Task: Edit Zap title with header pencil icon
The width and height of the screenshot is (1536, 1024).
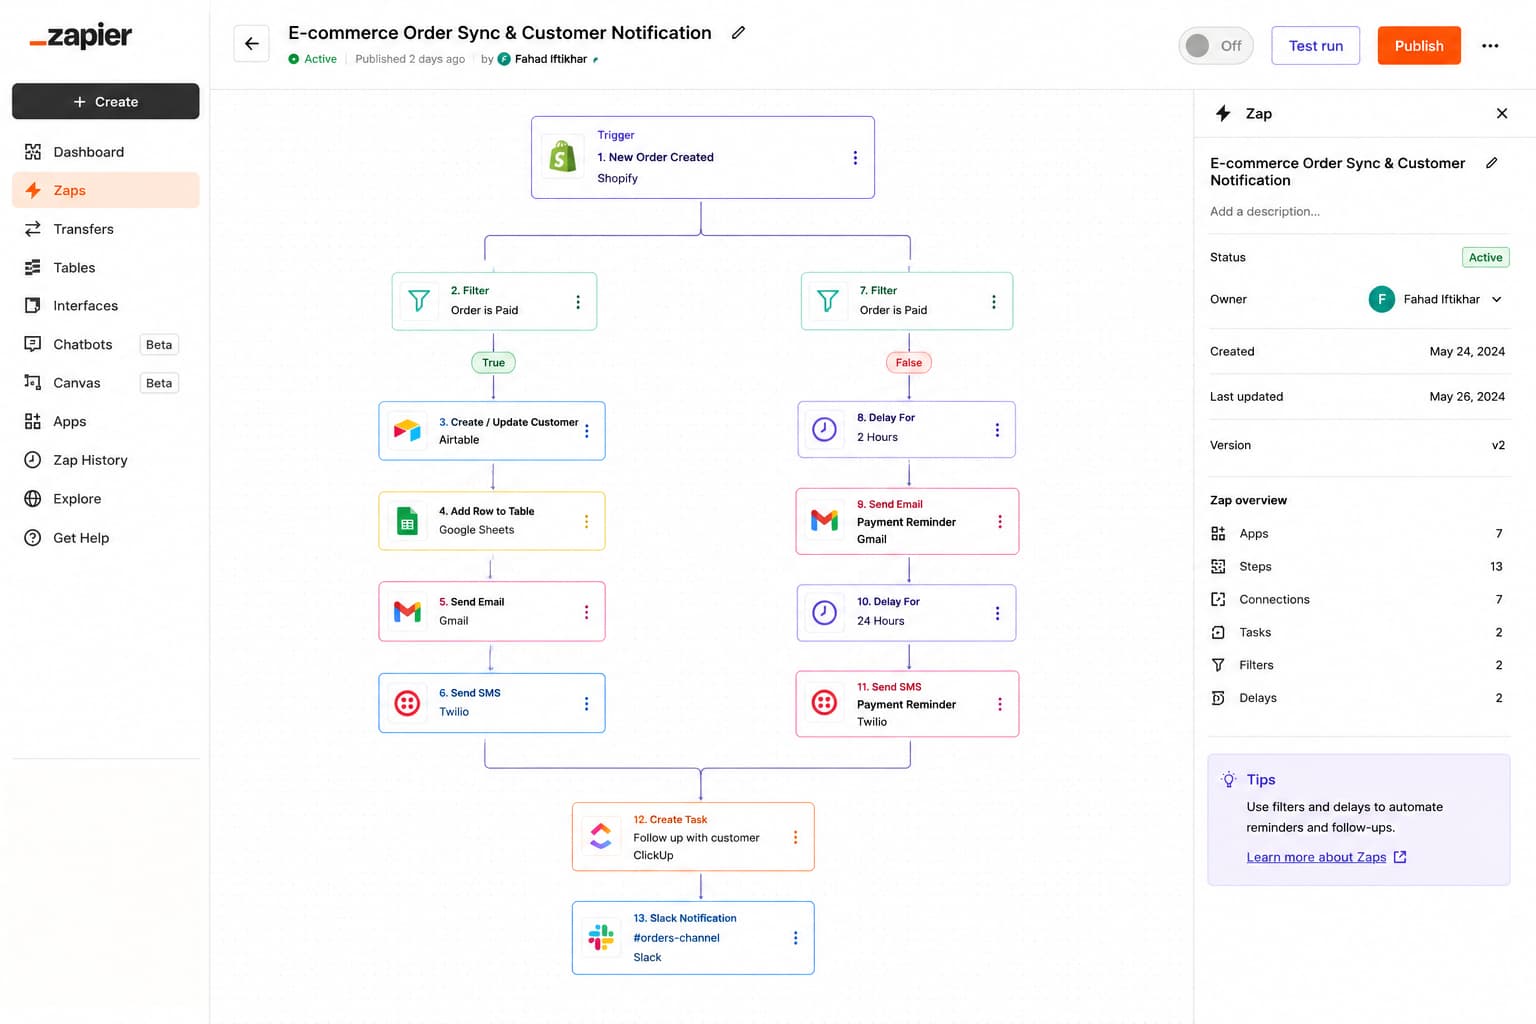Action: tap(738, 33)
